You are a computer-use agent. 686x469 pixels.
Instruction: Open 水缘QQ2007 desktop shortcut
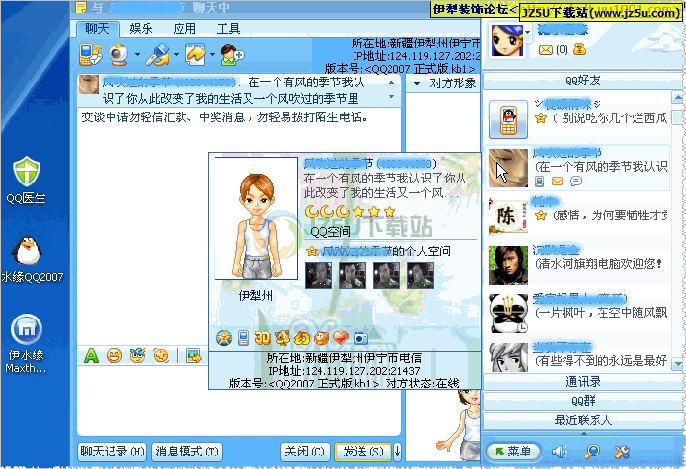32,259
